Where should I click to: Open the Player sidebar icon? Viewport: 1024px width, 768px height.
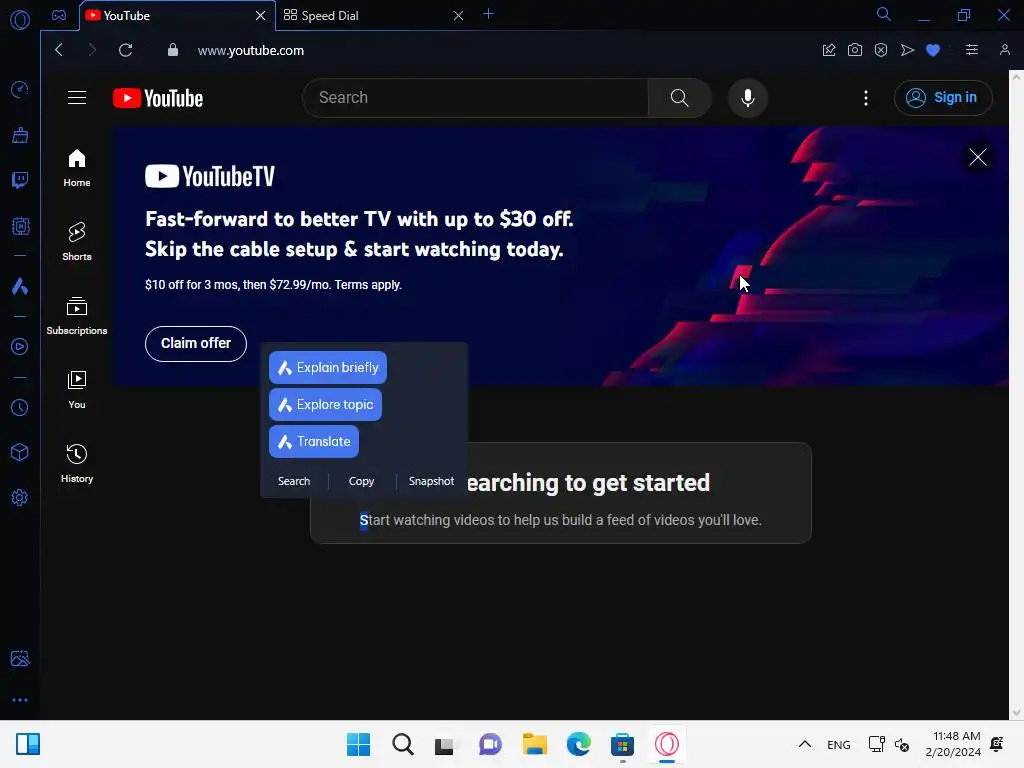(x=20, y=347)
